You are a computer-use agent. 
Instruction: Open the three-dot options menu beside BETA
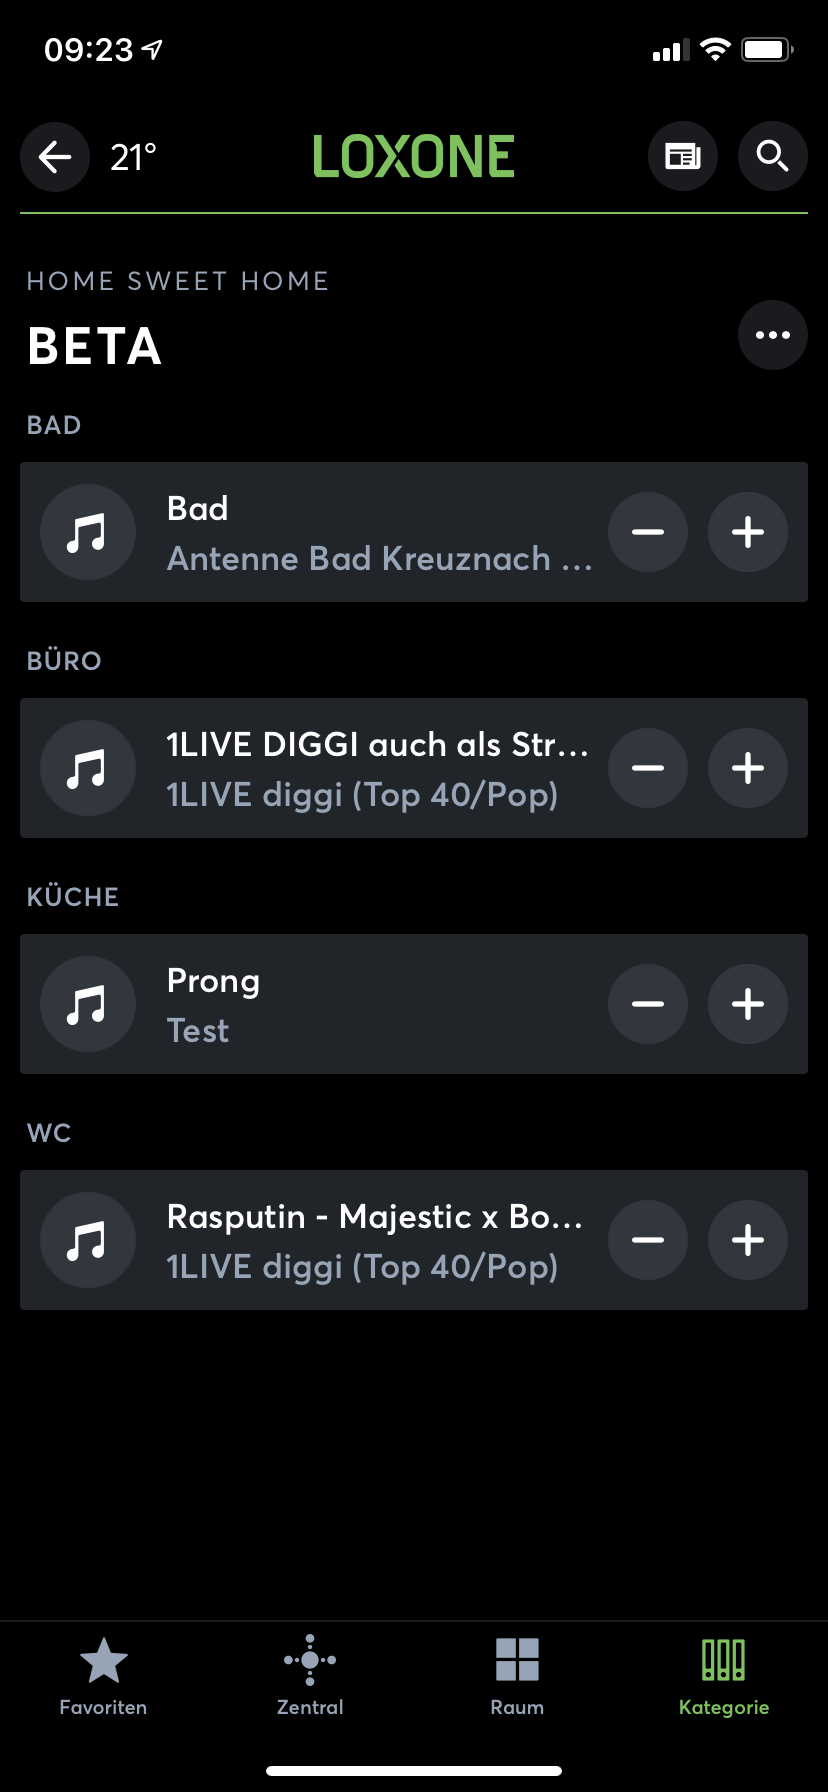coord(772,335)
